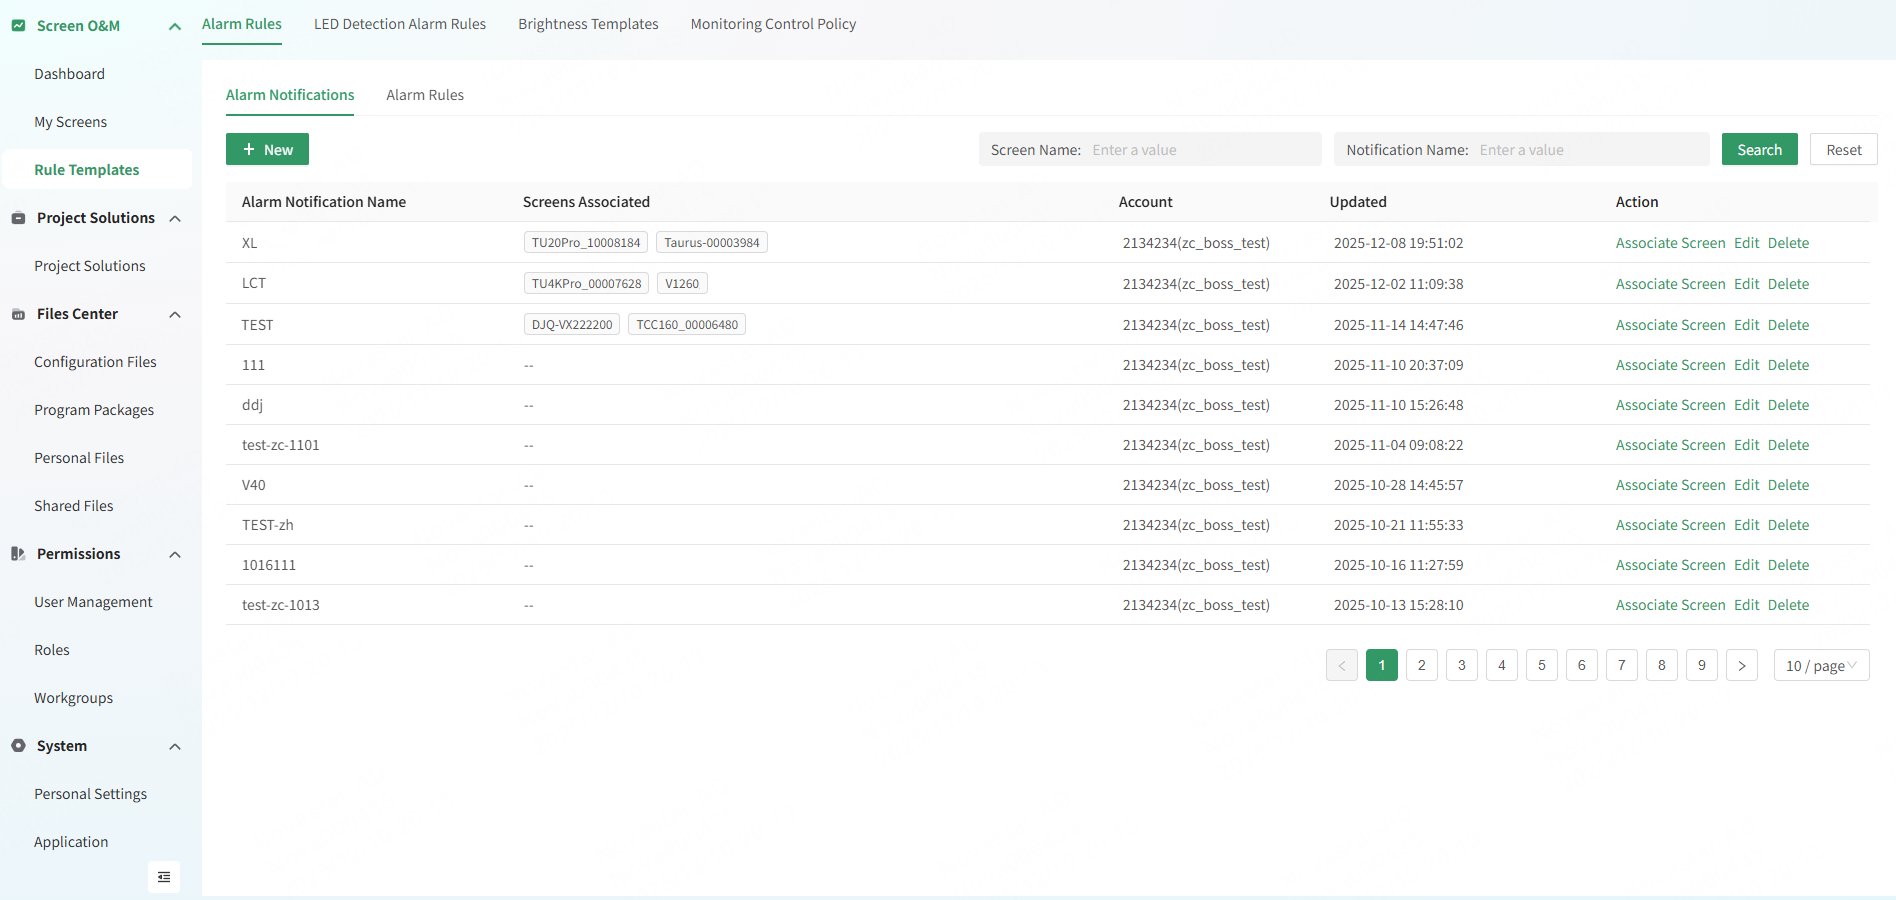
Task: Delete the TEST-zh alarm notification
Action: 1788,525
